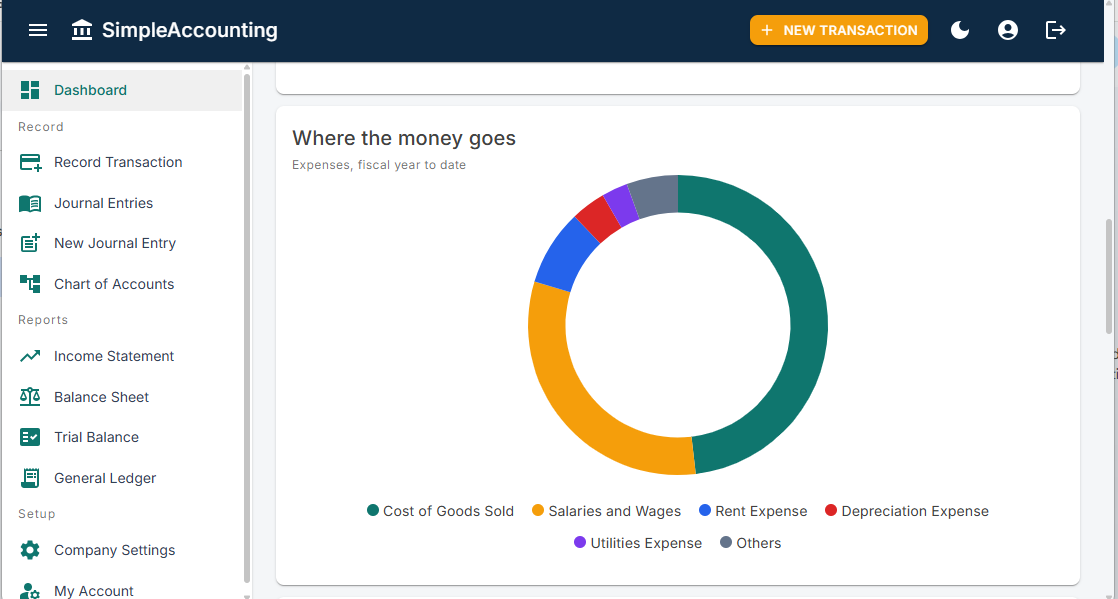Open New Journal Entry
1118x599 pixels.
coord(122,243)
